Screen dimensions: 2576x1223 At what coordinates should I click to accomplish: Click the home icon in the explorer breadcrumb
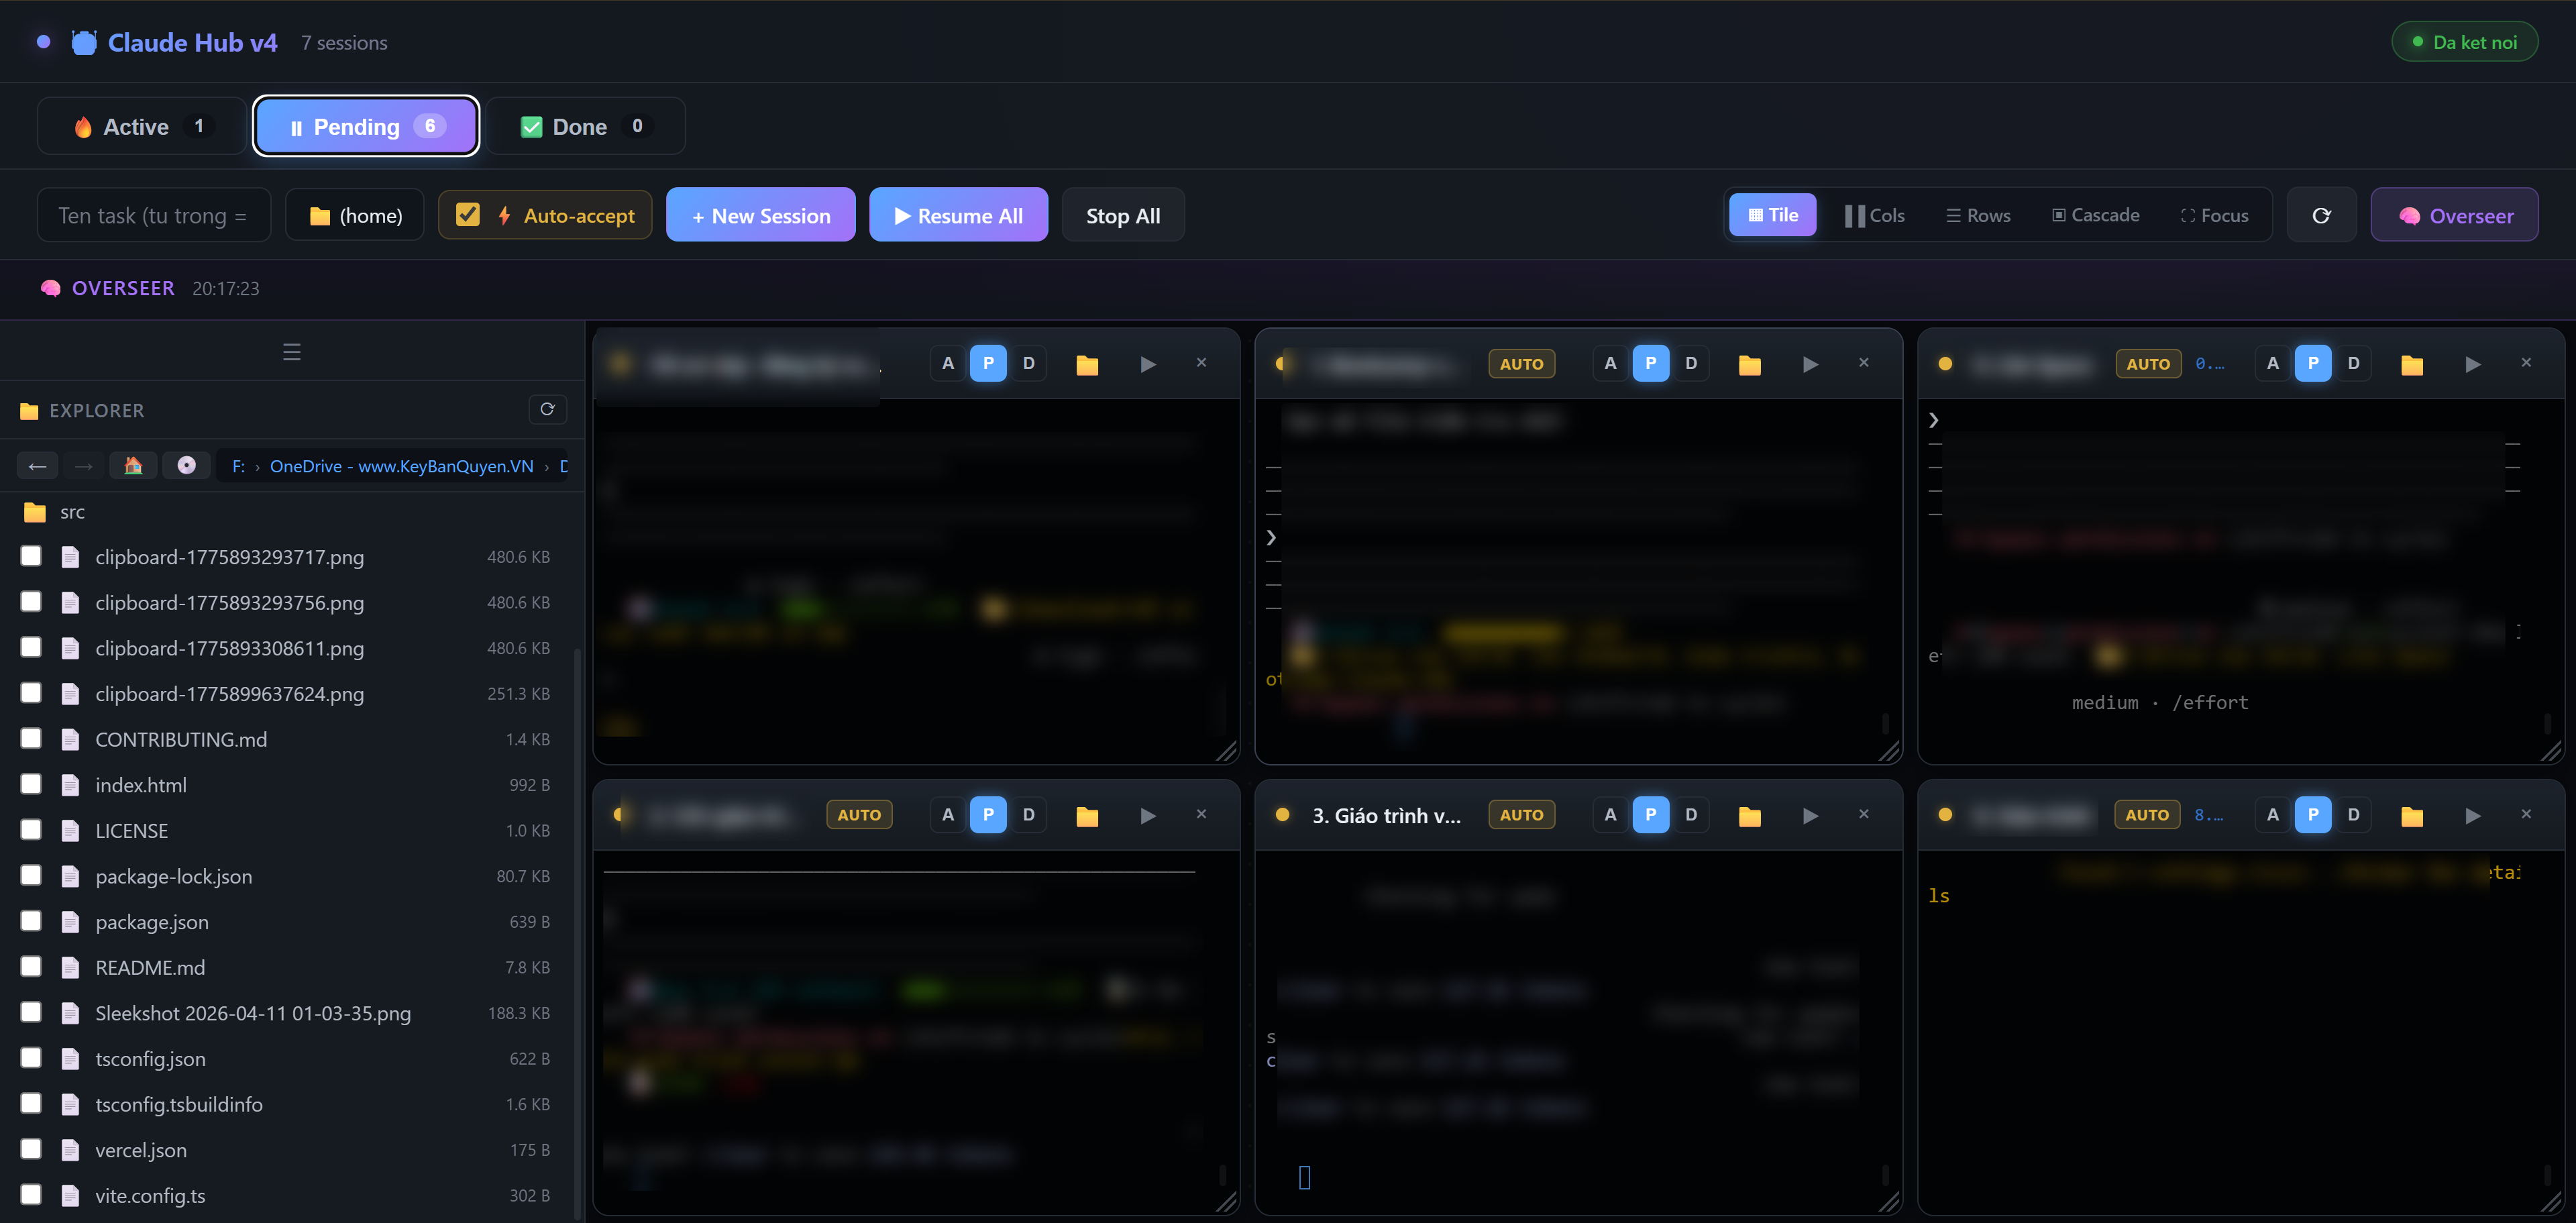133,465
